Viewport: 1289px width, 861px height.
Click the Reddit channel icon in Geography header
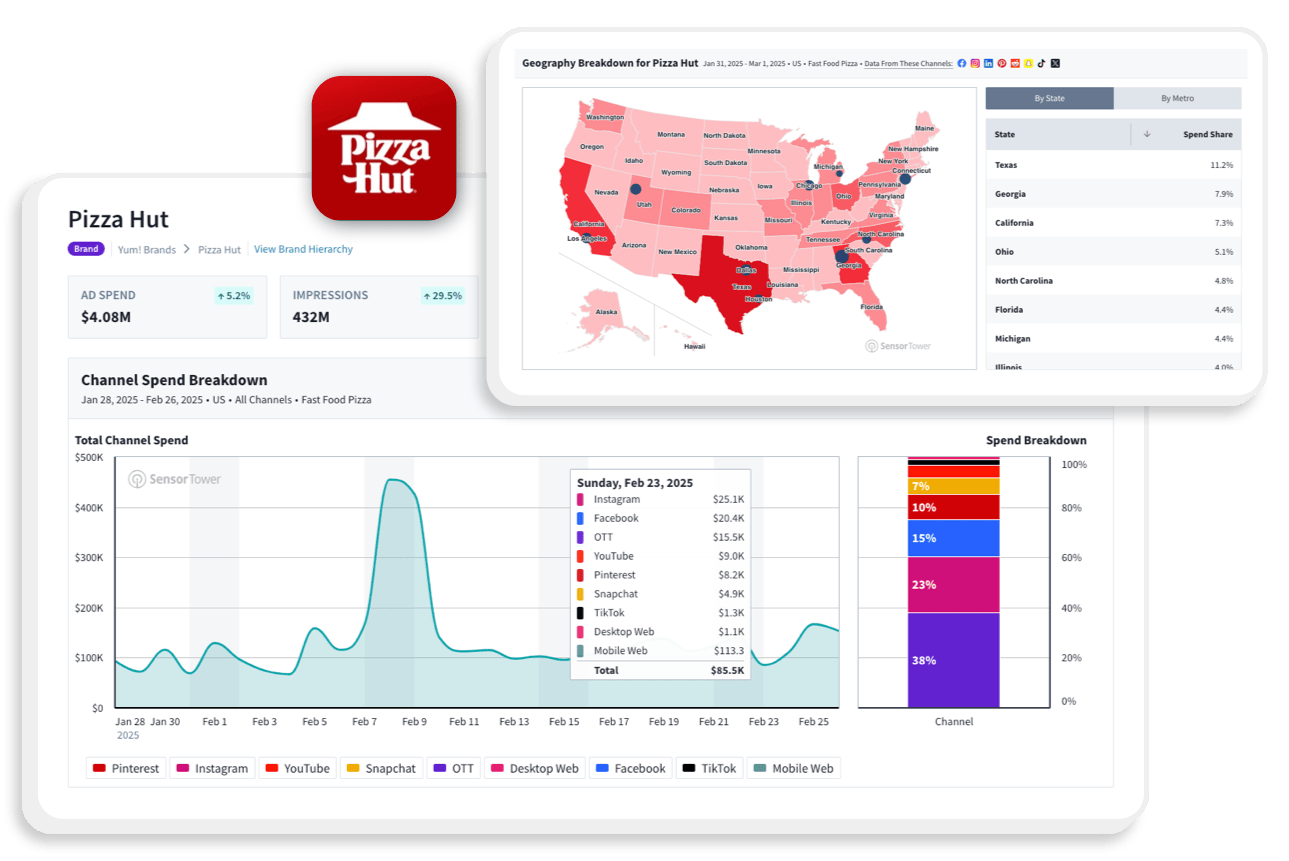[x=1015, y=63]
